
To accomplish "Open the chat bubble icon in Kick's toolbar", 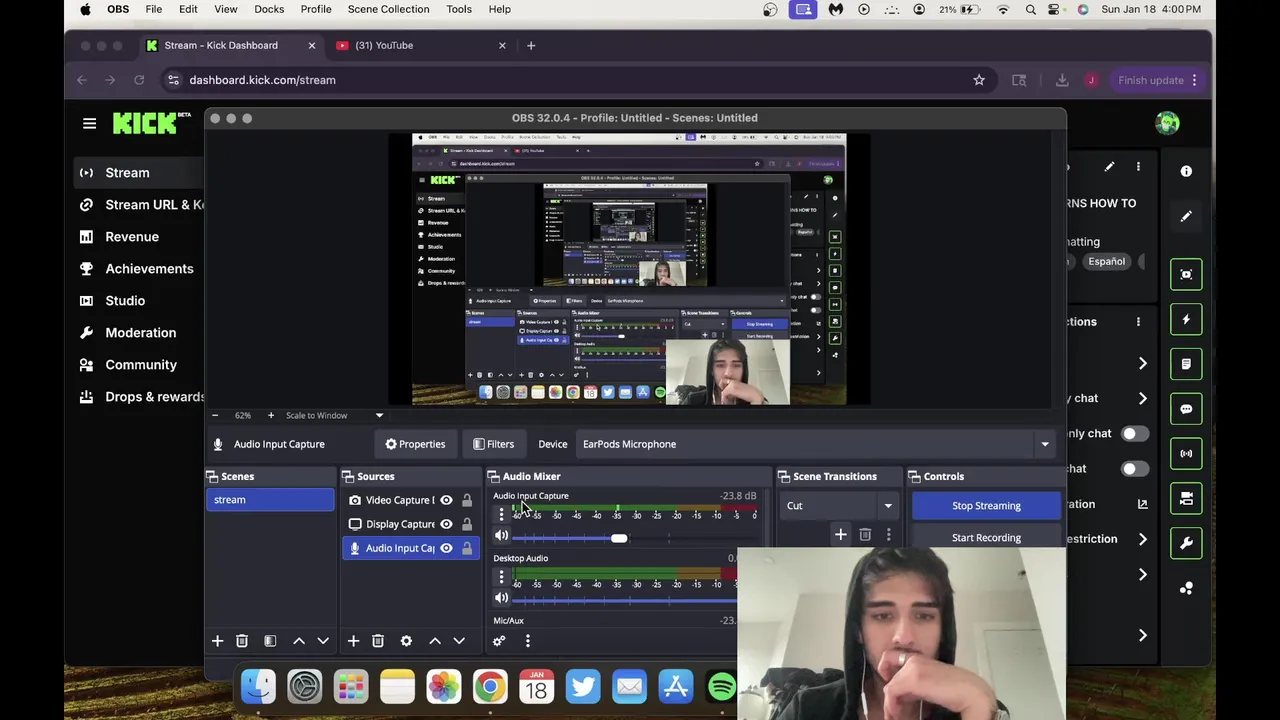I will click(1186, 409).
